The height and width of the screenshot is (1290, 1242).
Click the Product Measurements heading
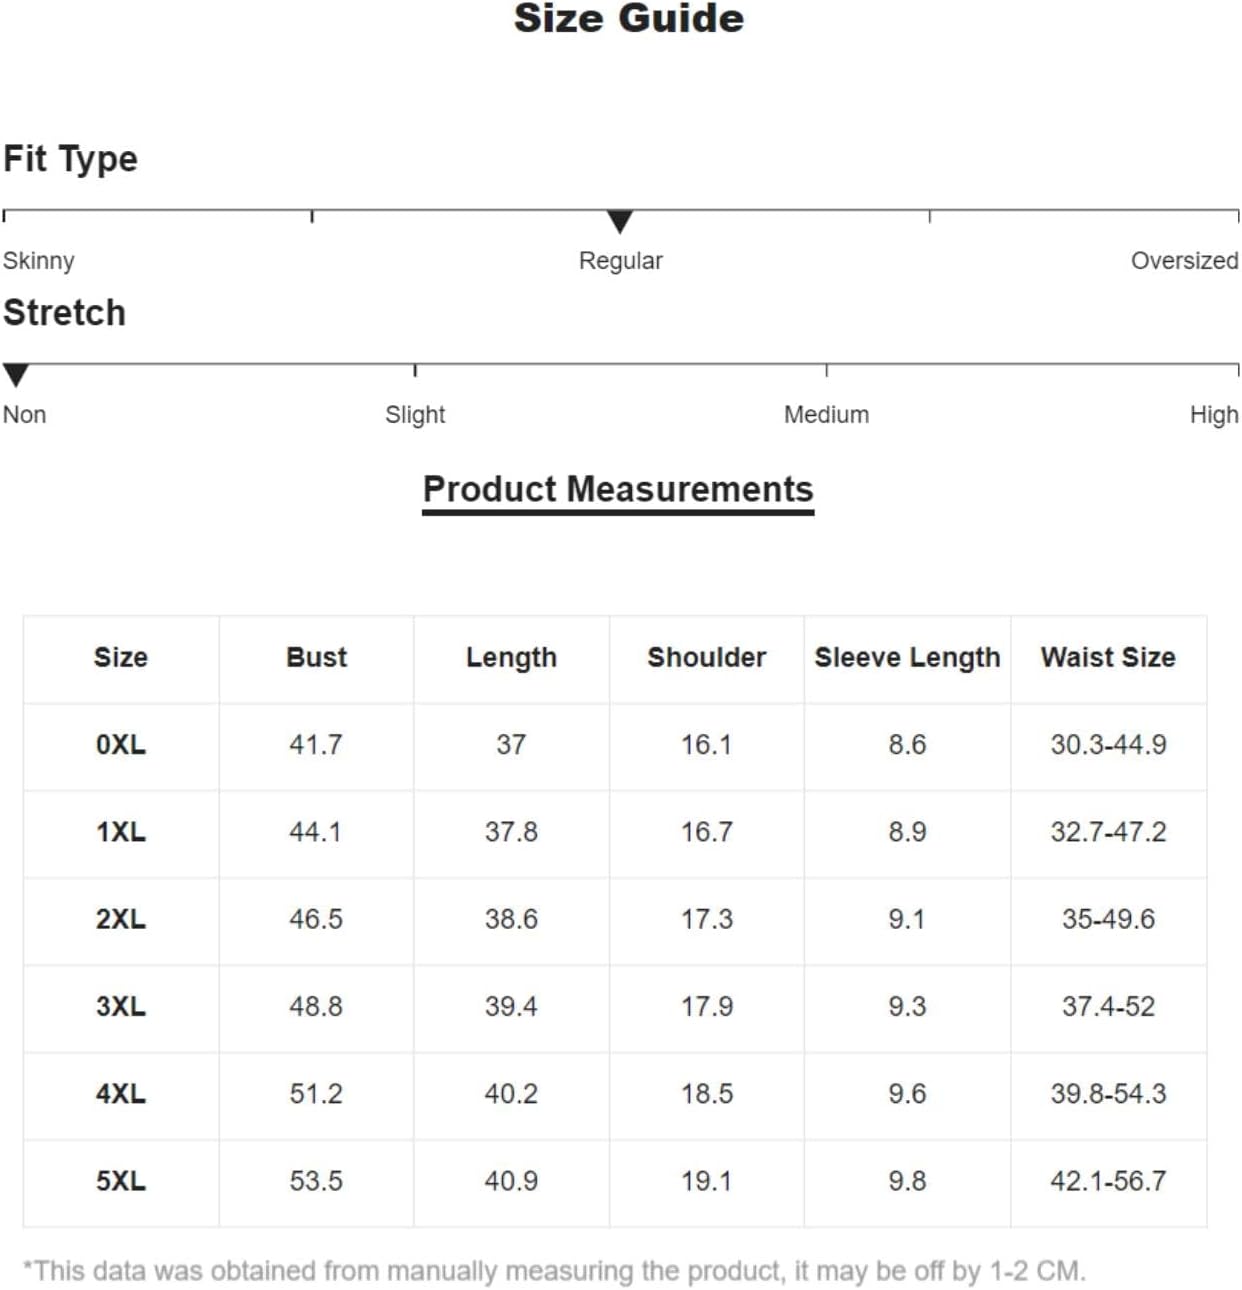click(x=618, y=489)
